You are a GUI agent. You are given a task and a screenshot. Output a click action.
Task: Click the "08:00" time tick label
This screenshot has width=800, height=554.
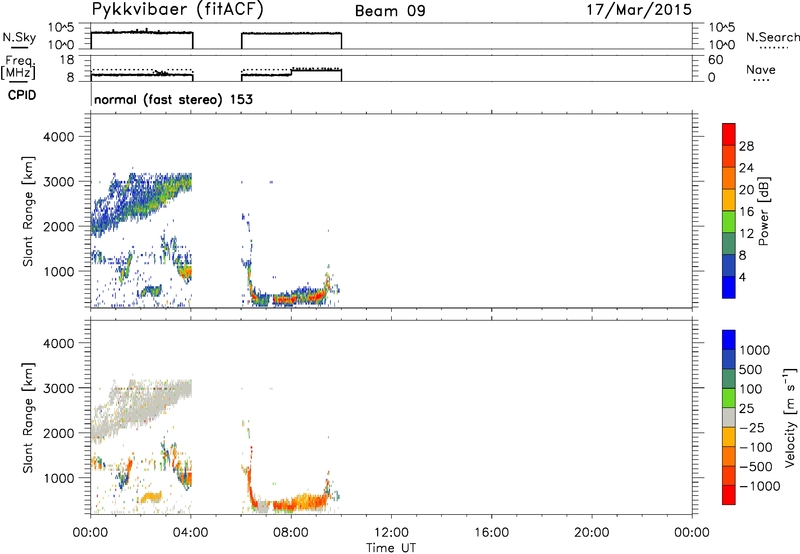point(291,533)
